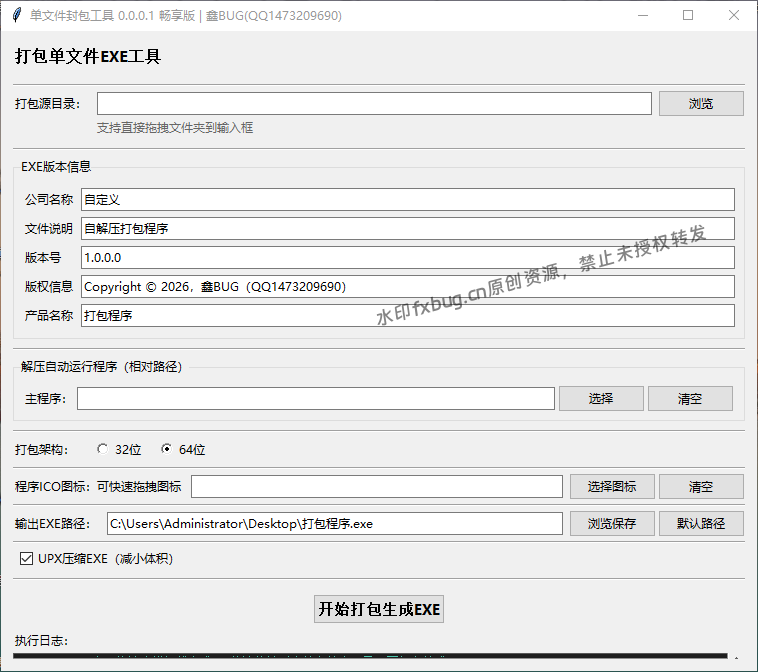Image resolution: width=758 pixels, height=672 pixels.
Task: Select the 32位 architecture radio button
Action: [102, 449]
